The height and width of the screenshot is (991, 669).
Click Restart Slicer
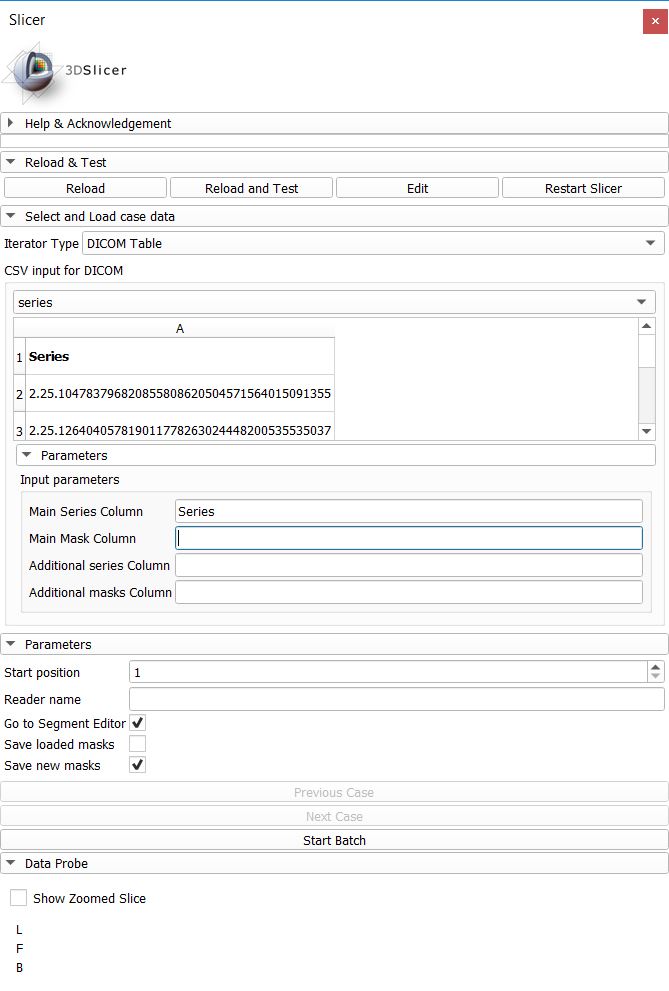(x=583, y=187)
